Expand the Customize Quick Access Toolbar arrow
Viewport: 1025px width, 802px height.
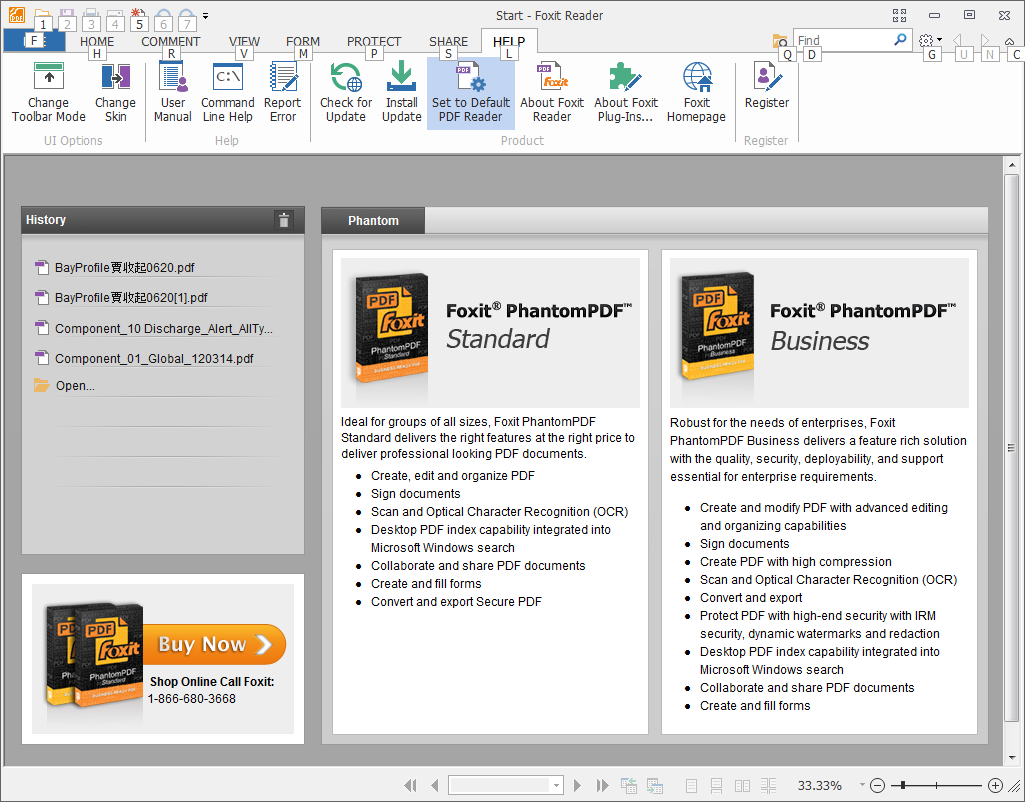click(205, 16)
